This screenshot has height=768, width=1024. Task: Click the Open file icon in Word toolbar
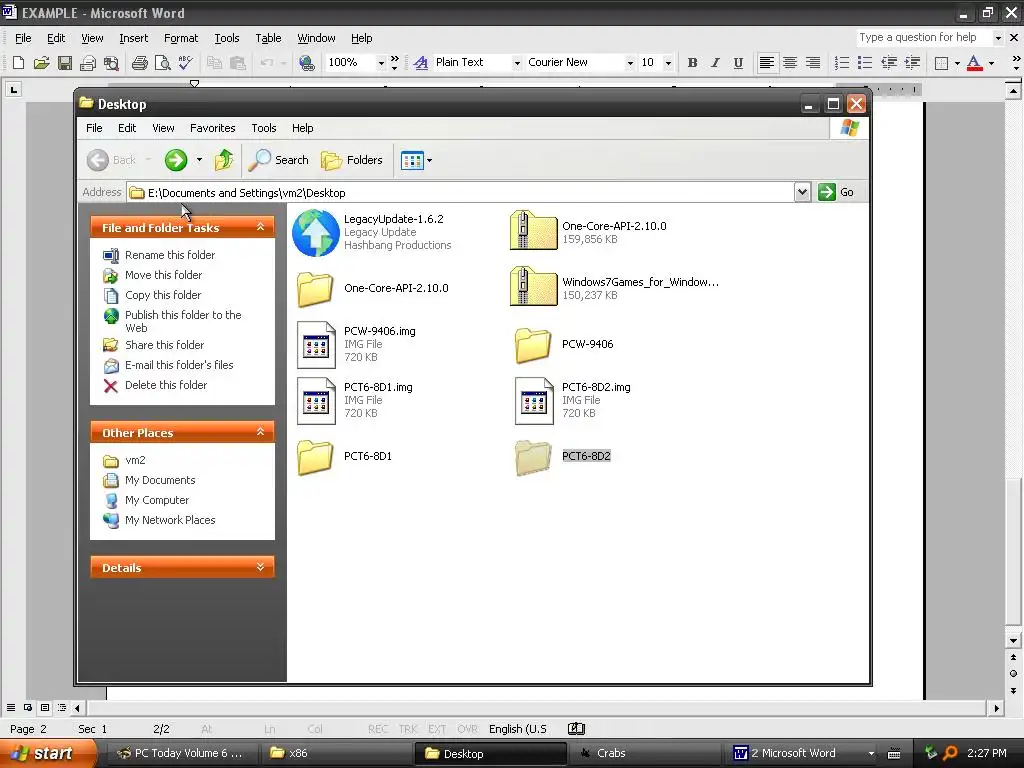(42, 63)
